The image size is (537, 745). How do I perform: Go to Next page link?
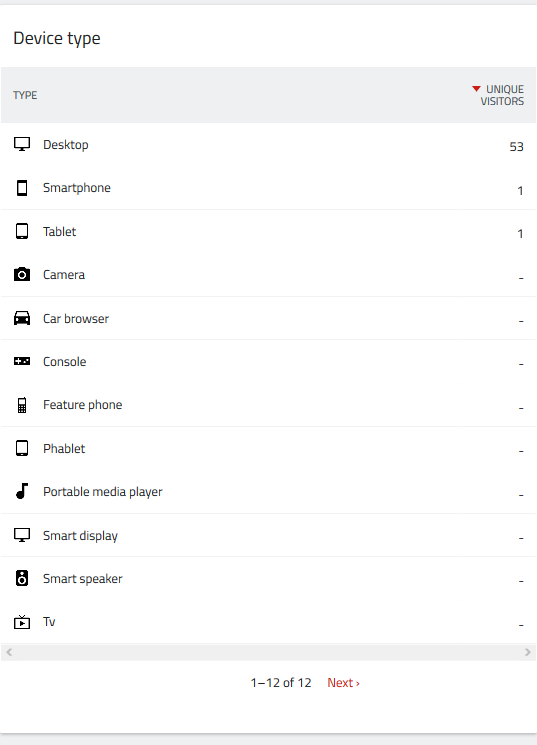click(x=343, y=683)
